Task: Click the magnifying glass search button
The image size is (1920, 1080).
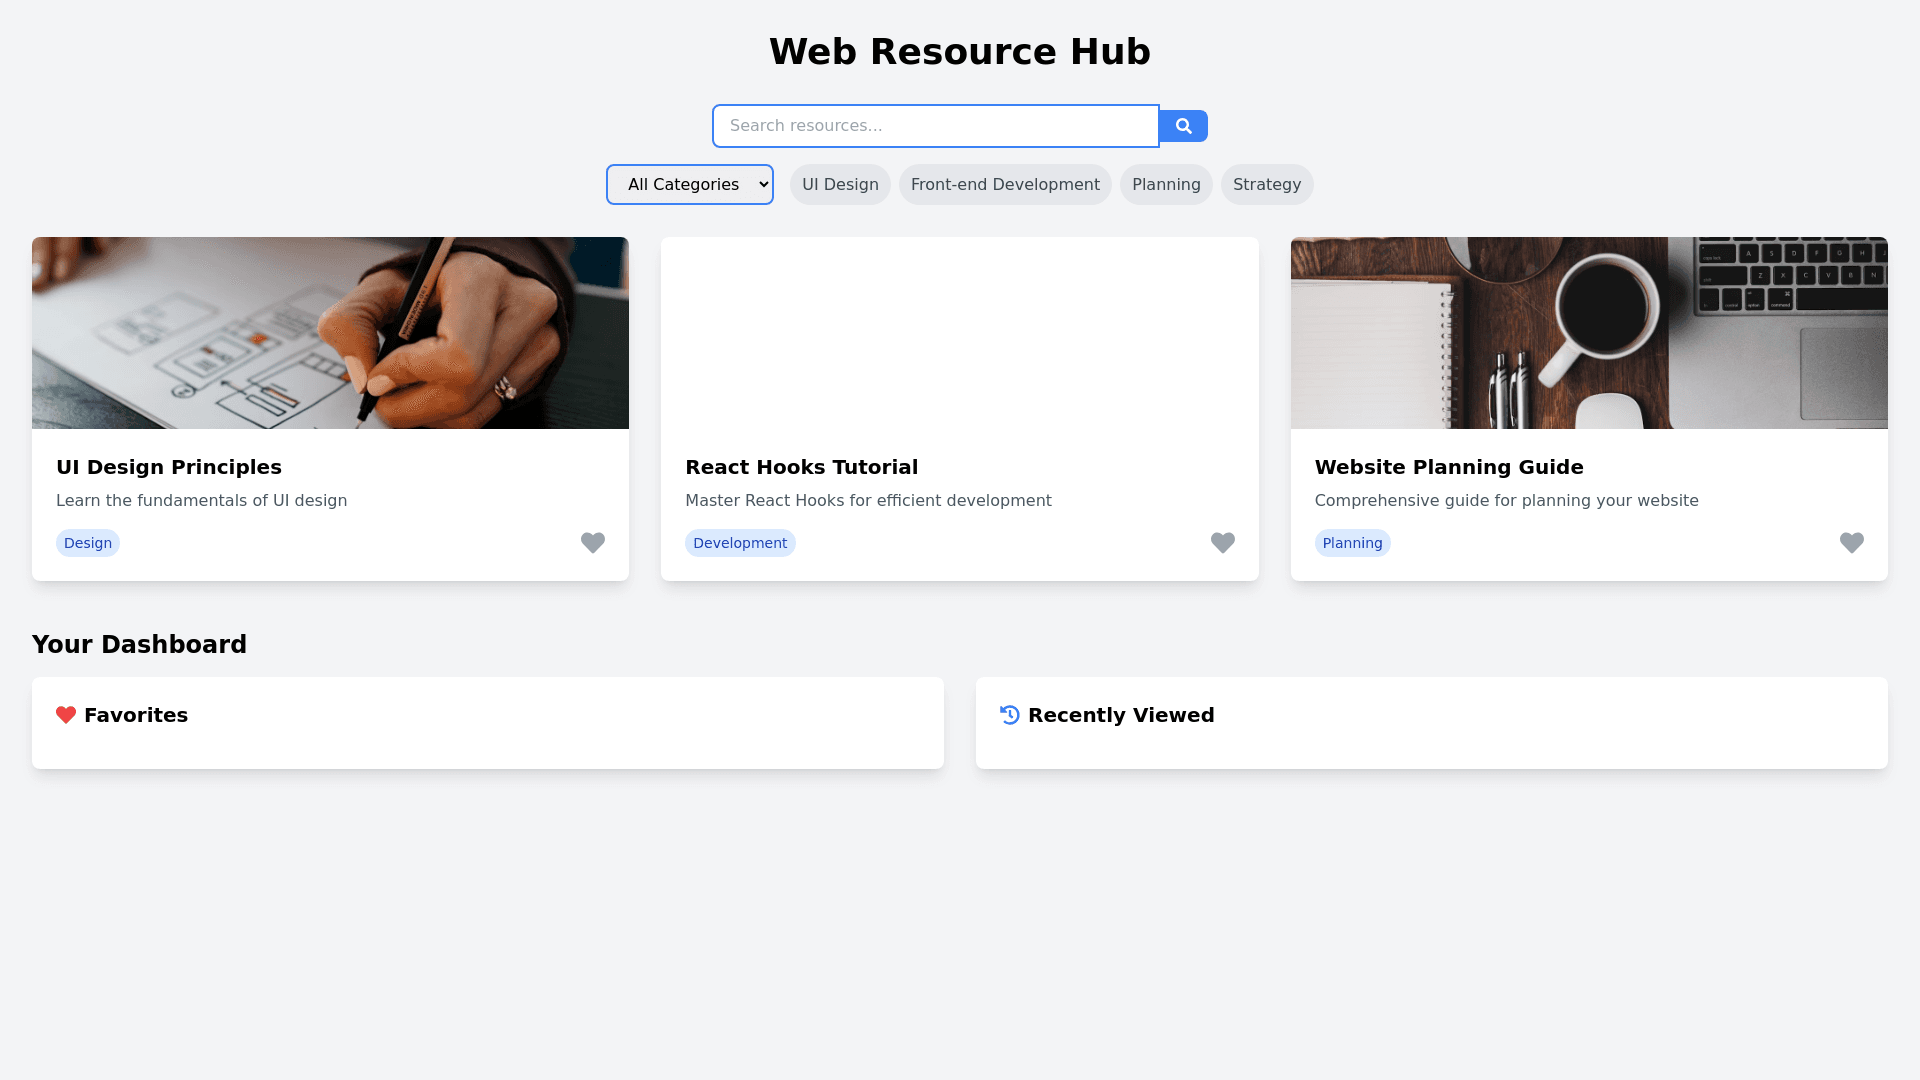Action: (x=1183, y=126)
